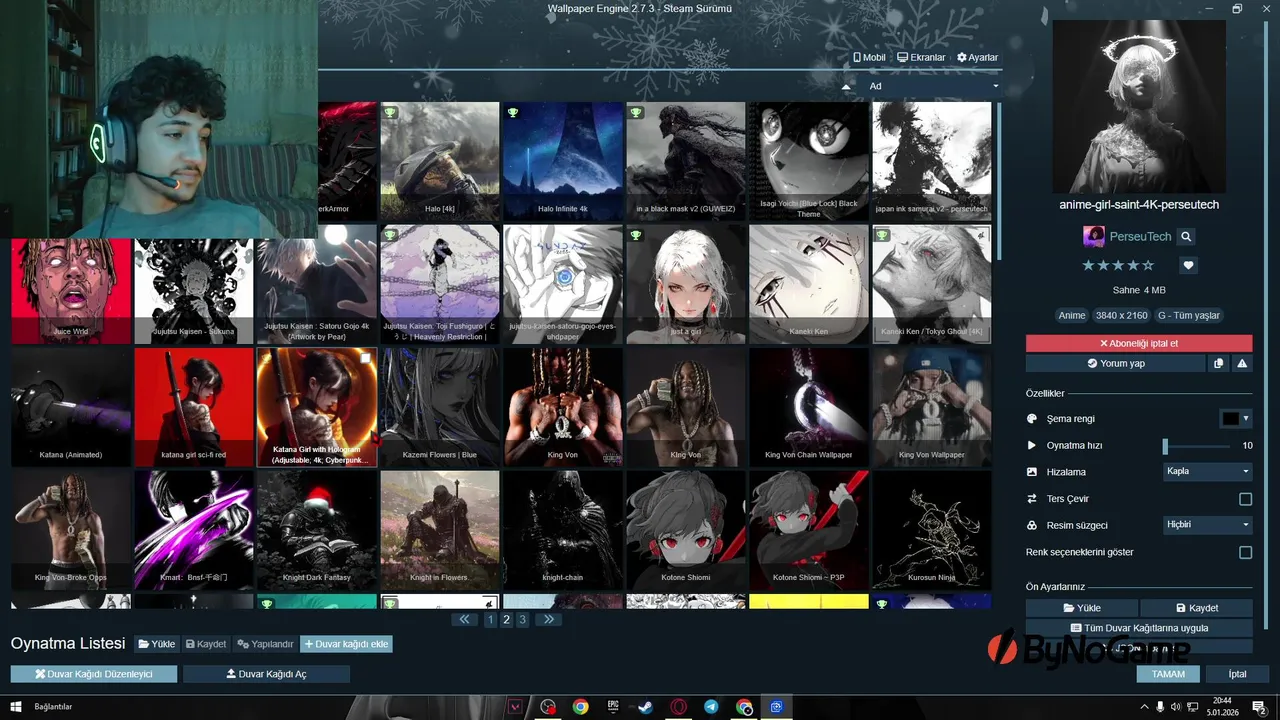
Task: Mark the wallpaper as favorite with the heart icon
Action: (1188, 266)
